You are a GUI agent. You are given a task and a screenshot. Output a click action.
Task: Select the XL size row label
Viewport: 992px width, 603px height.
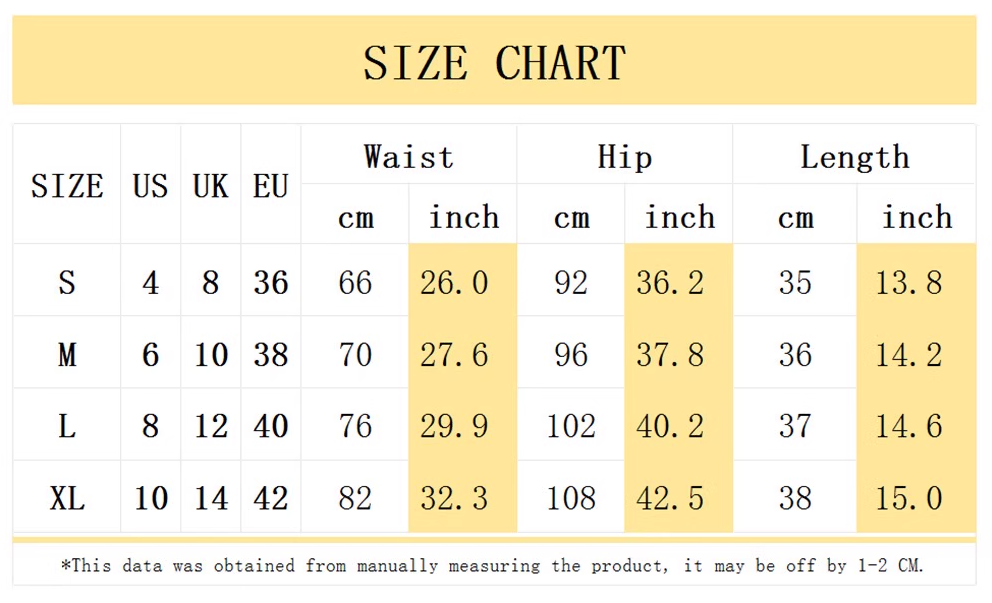67,497
